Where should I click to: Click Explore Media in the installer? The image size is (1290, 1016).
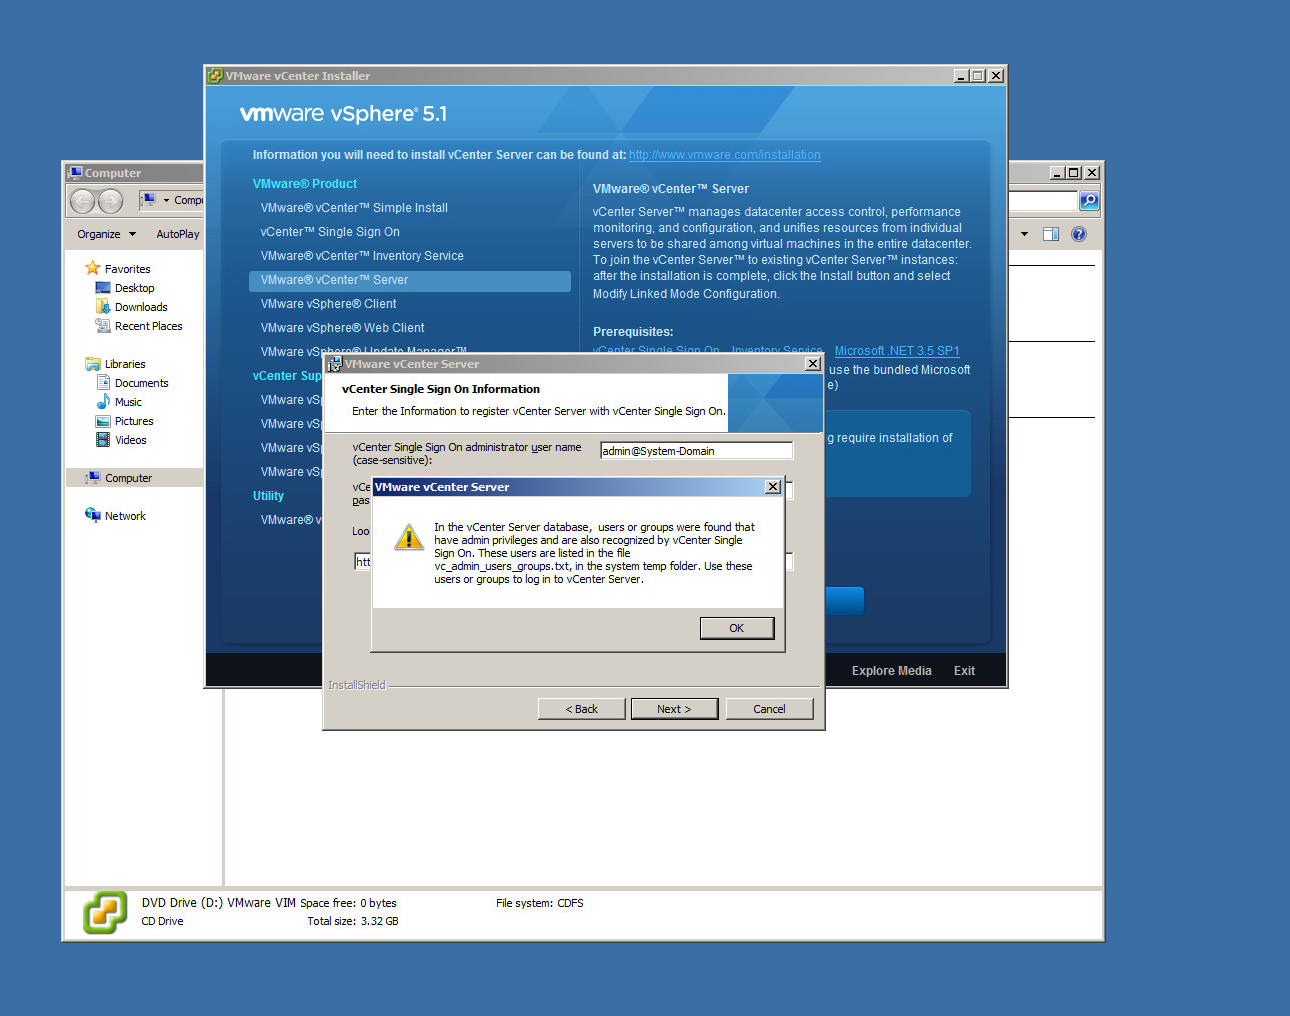891,671
